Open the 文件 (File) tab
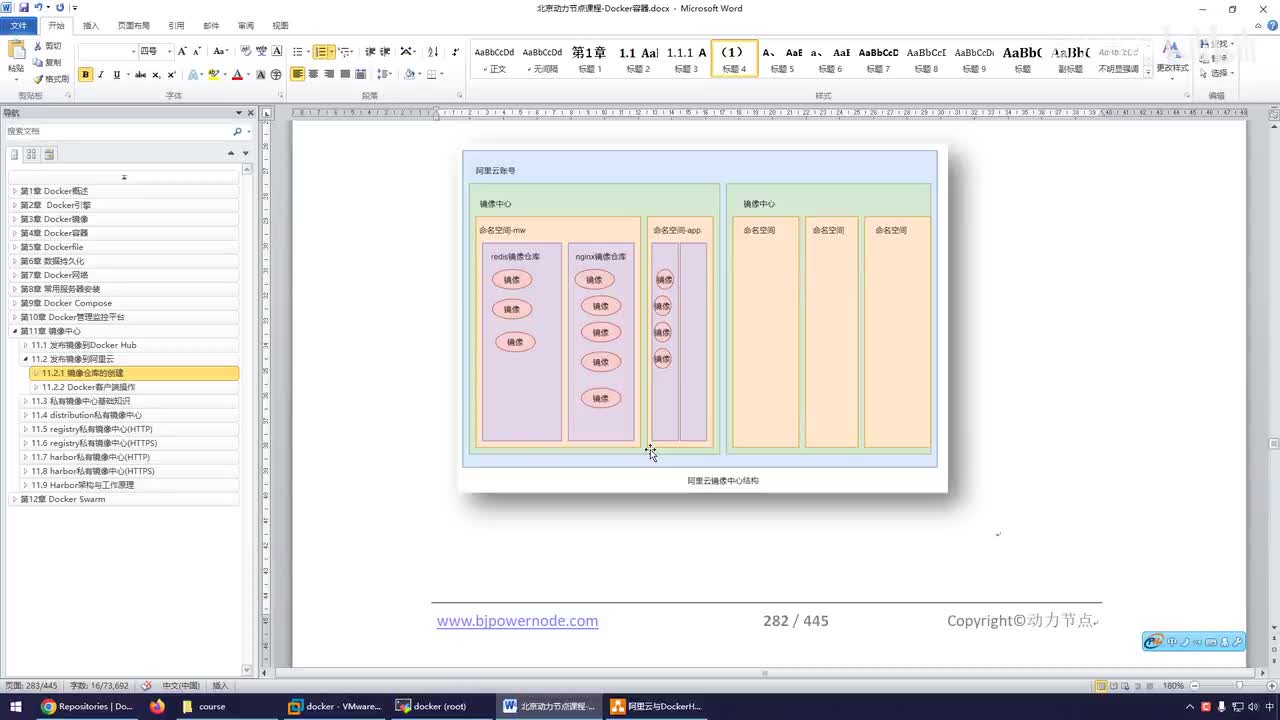This screenshot has height=720, width=1280. pos(19,25)
